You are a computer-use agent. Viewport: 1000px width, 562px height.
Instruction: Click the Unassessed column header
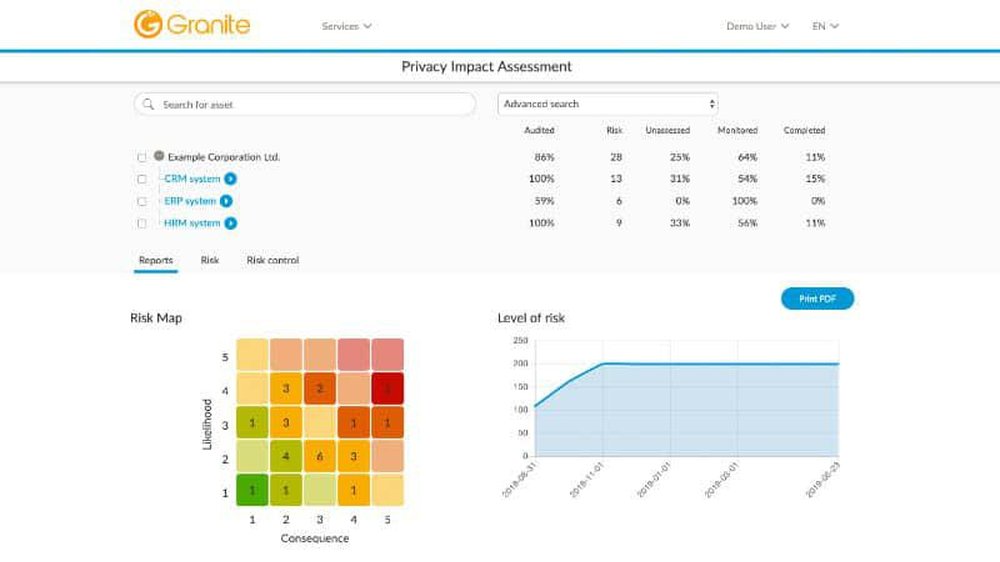[x=667, y=130]
